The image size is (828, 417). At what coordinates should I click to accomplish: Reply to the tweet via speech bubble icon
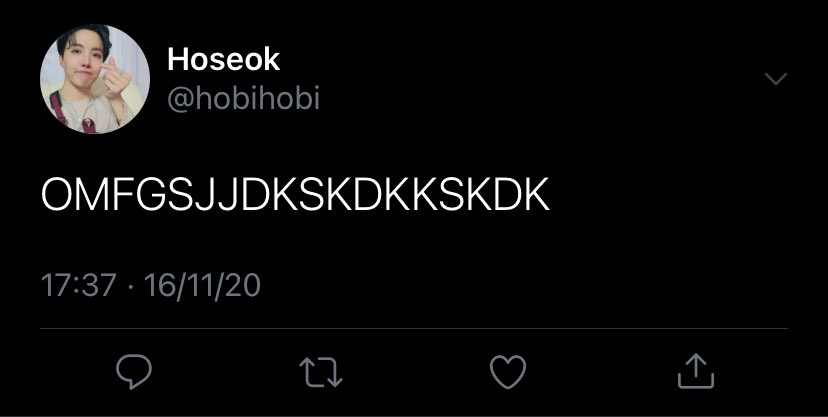tap(134, 372)
